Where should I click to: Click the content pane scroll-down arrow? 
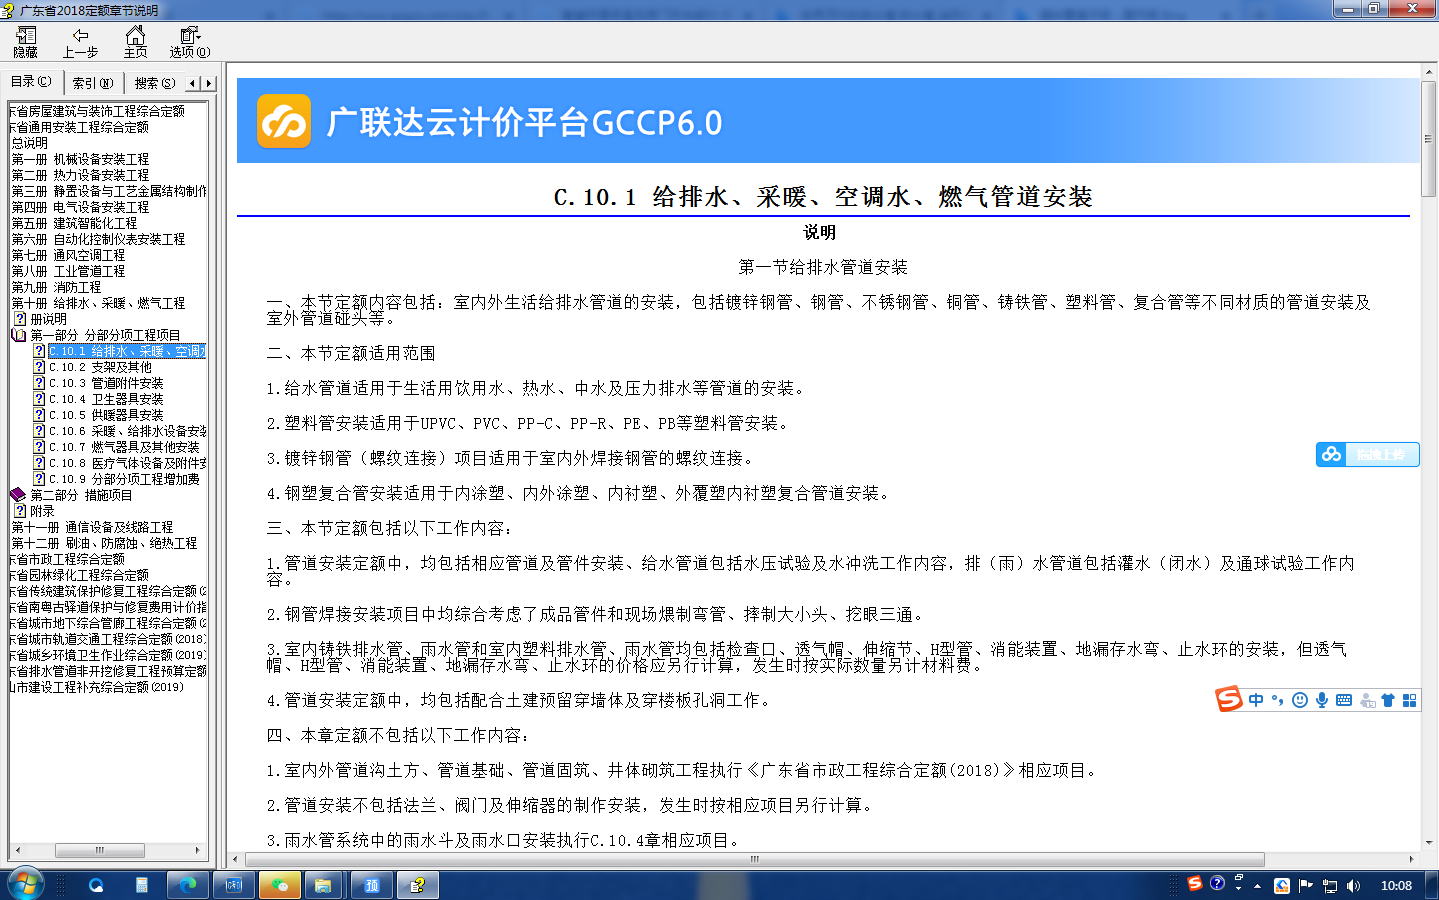[x=1429, y=842]
